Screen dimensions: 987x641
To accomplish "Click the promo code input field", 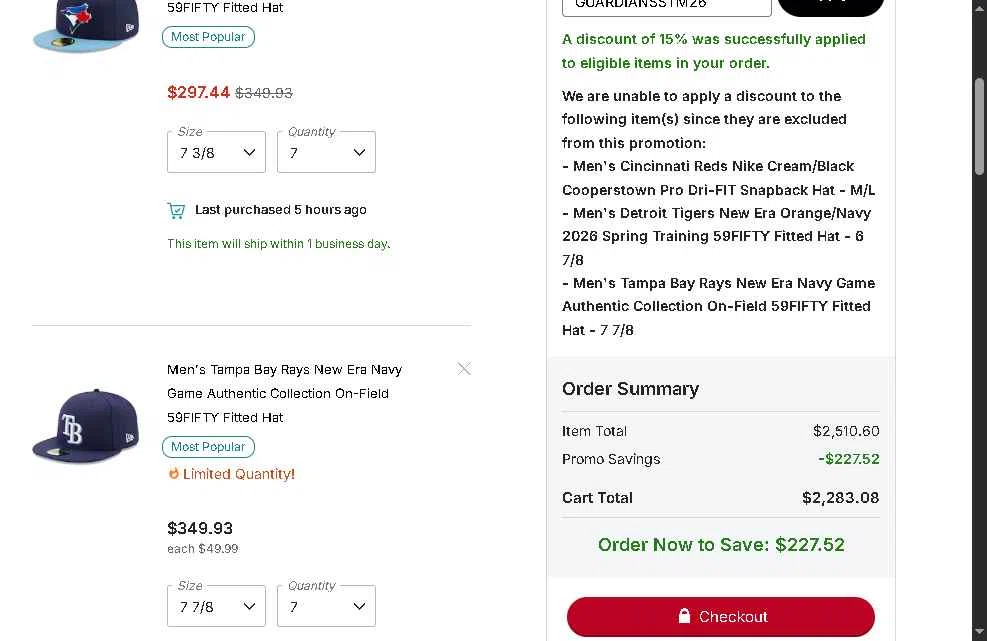I will [x=666, y=5].
